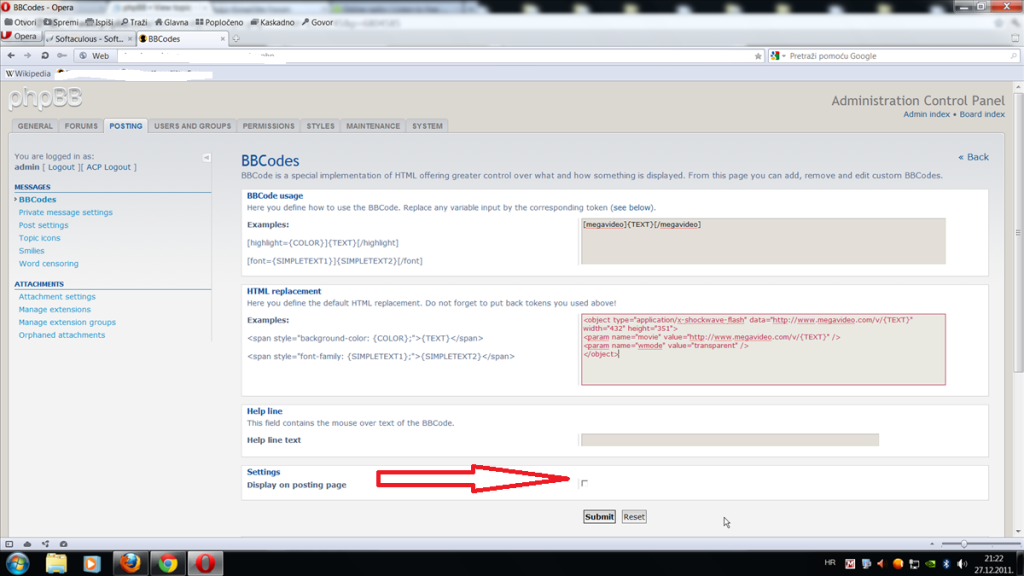
Task: Enable Display on posting page checkbox
Action: [584, 483]
